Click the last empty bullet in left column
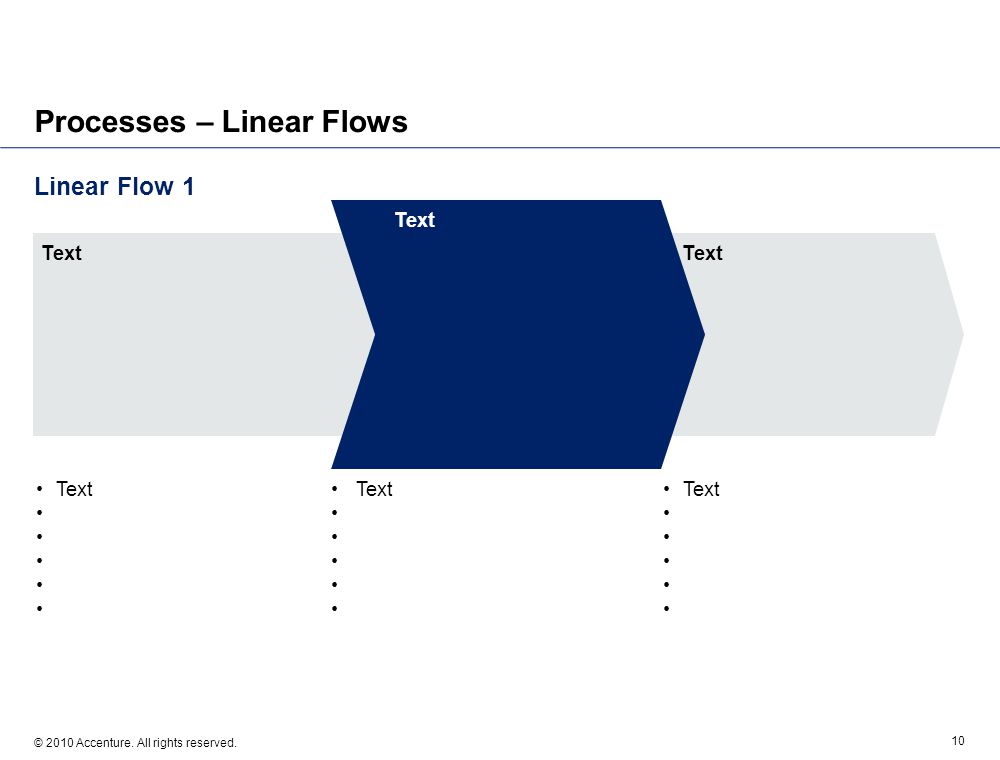 tap(40, 608)
